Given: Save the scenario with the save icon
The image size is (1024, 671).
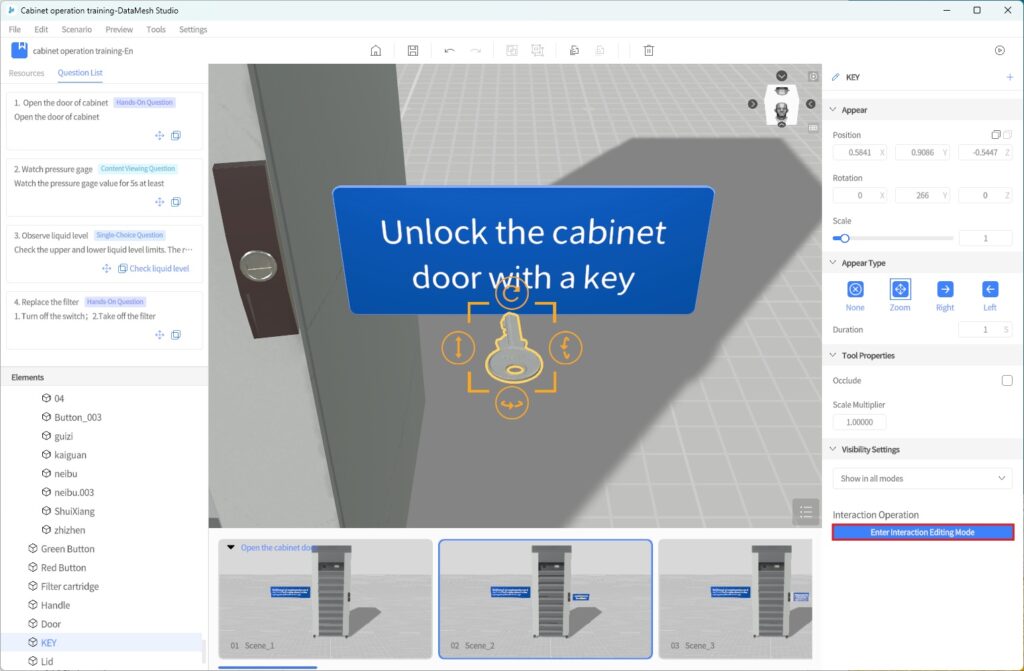Looking at the screenshot, I should pos(413,50).
